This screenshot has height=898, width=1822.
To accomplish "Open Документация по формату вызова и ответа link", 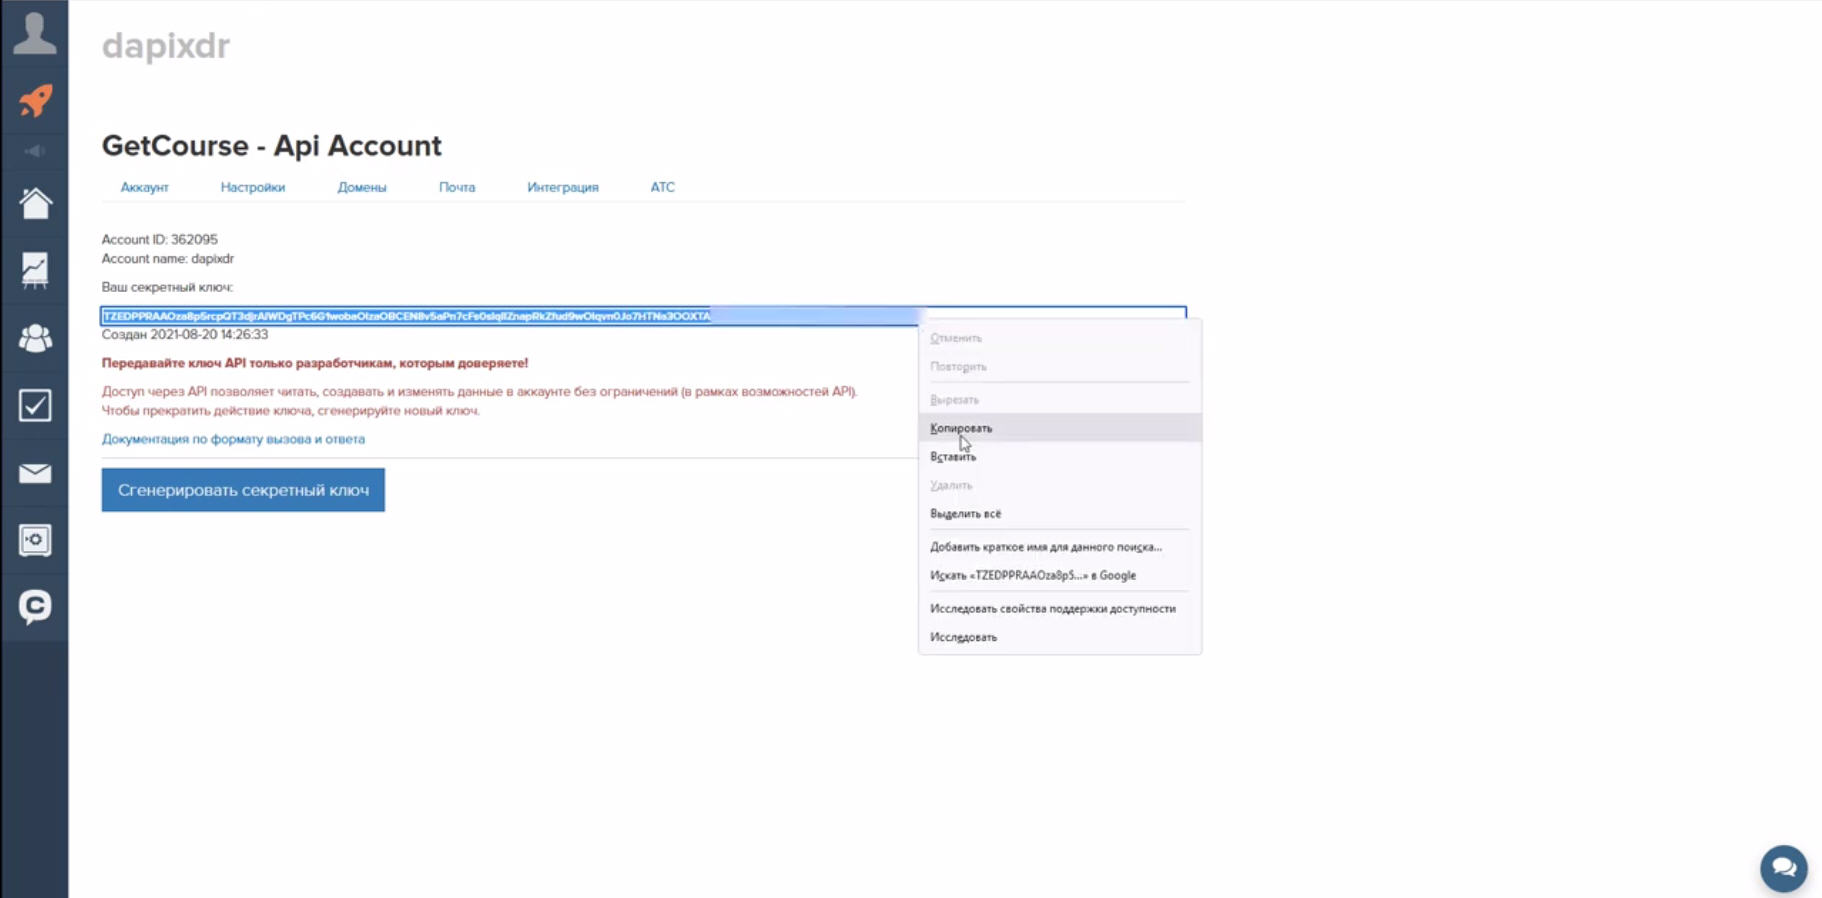I will [233, 439].
